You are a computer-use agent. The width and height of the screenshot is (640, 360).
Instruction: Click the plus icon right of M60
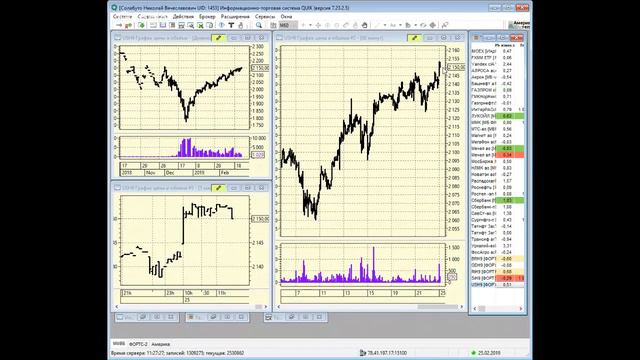303,25
